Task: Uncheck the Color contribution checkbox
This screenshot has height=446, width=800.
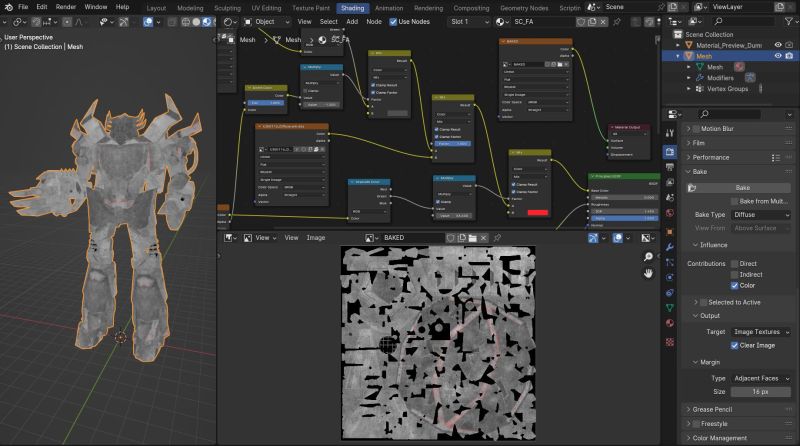Action: (735, 286)
